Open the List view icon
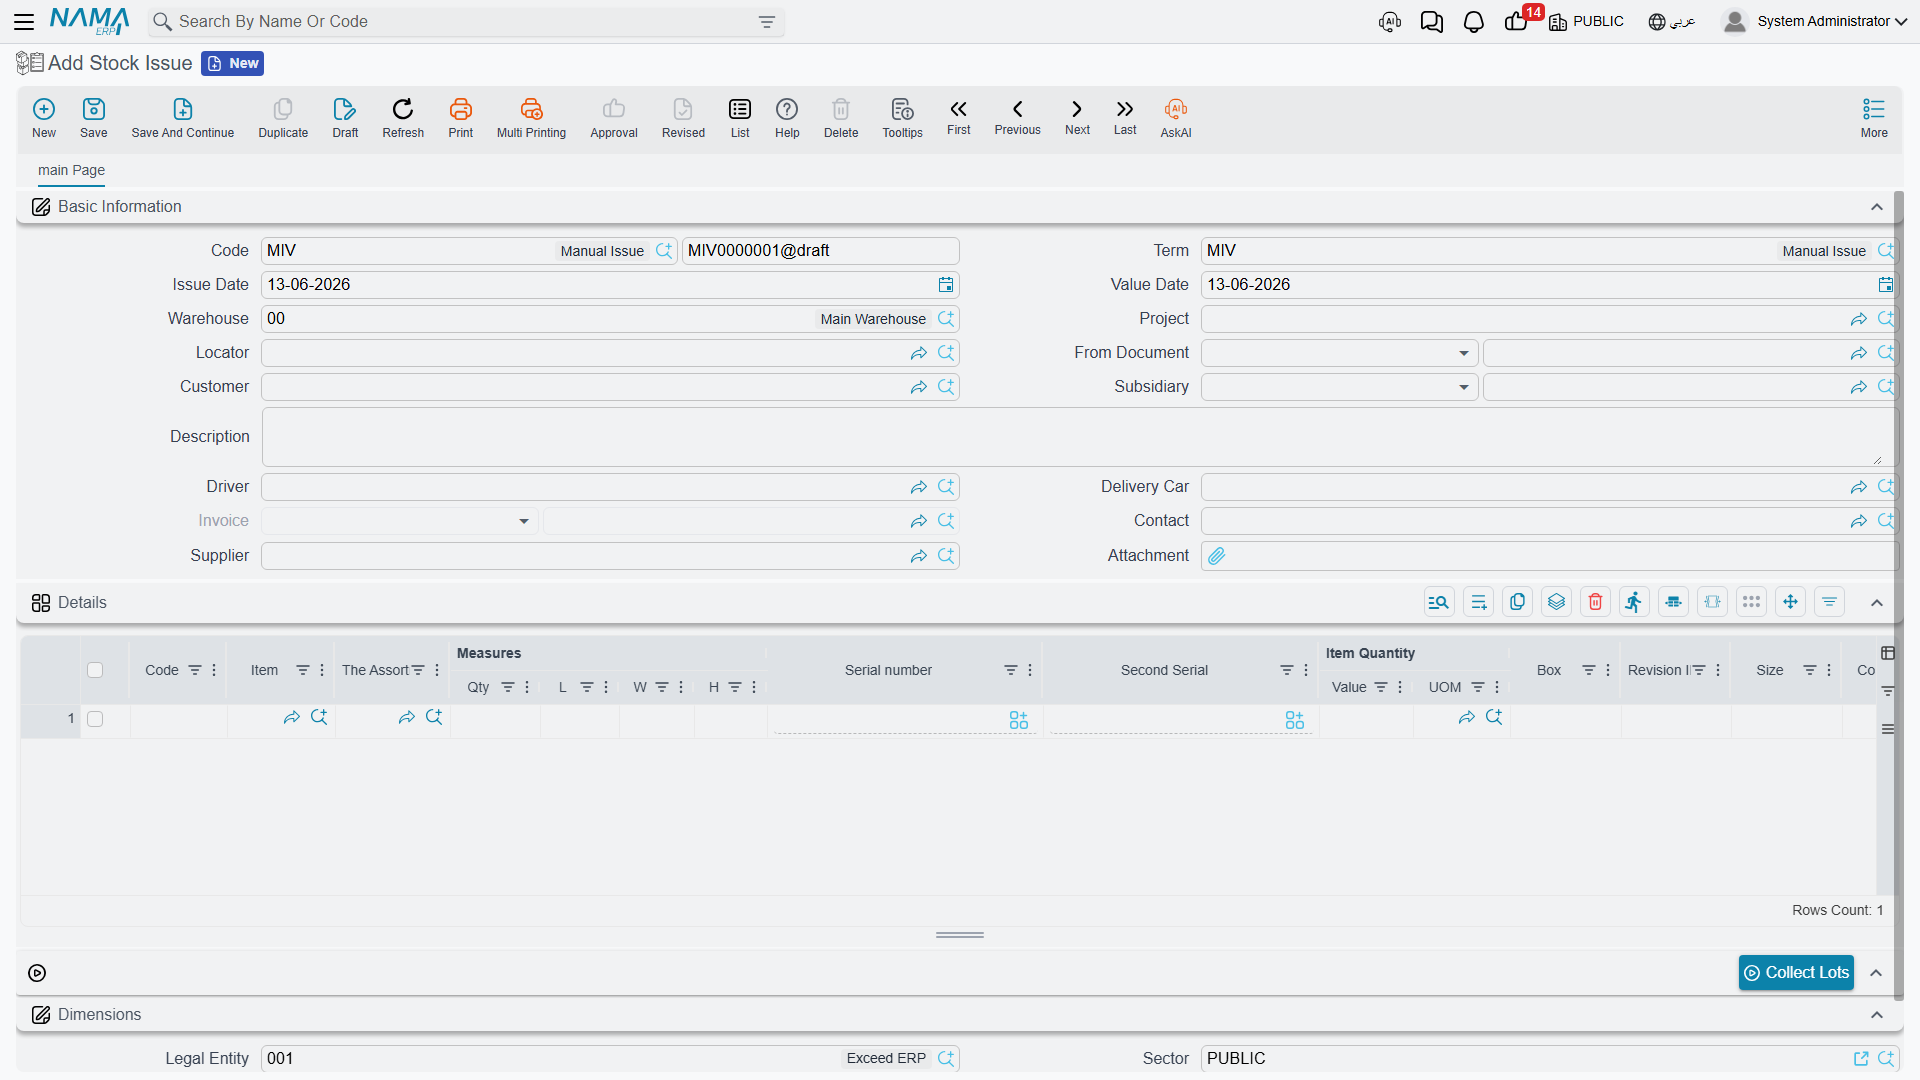Viewport: 1920px width, 1080px height. 740,117
